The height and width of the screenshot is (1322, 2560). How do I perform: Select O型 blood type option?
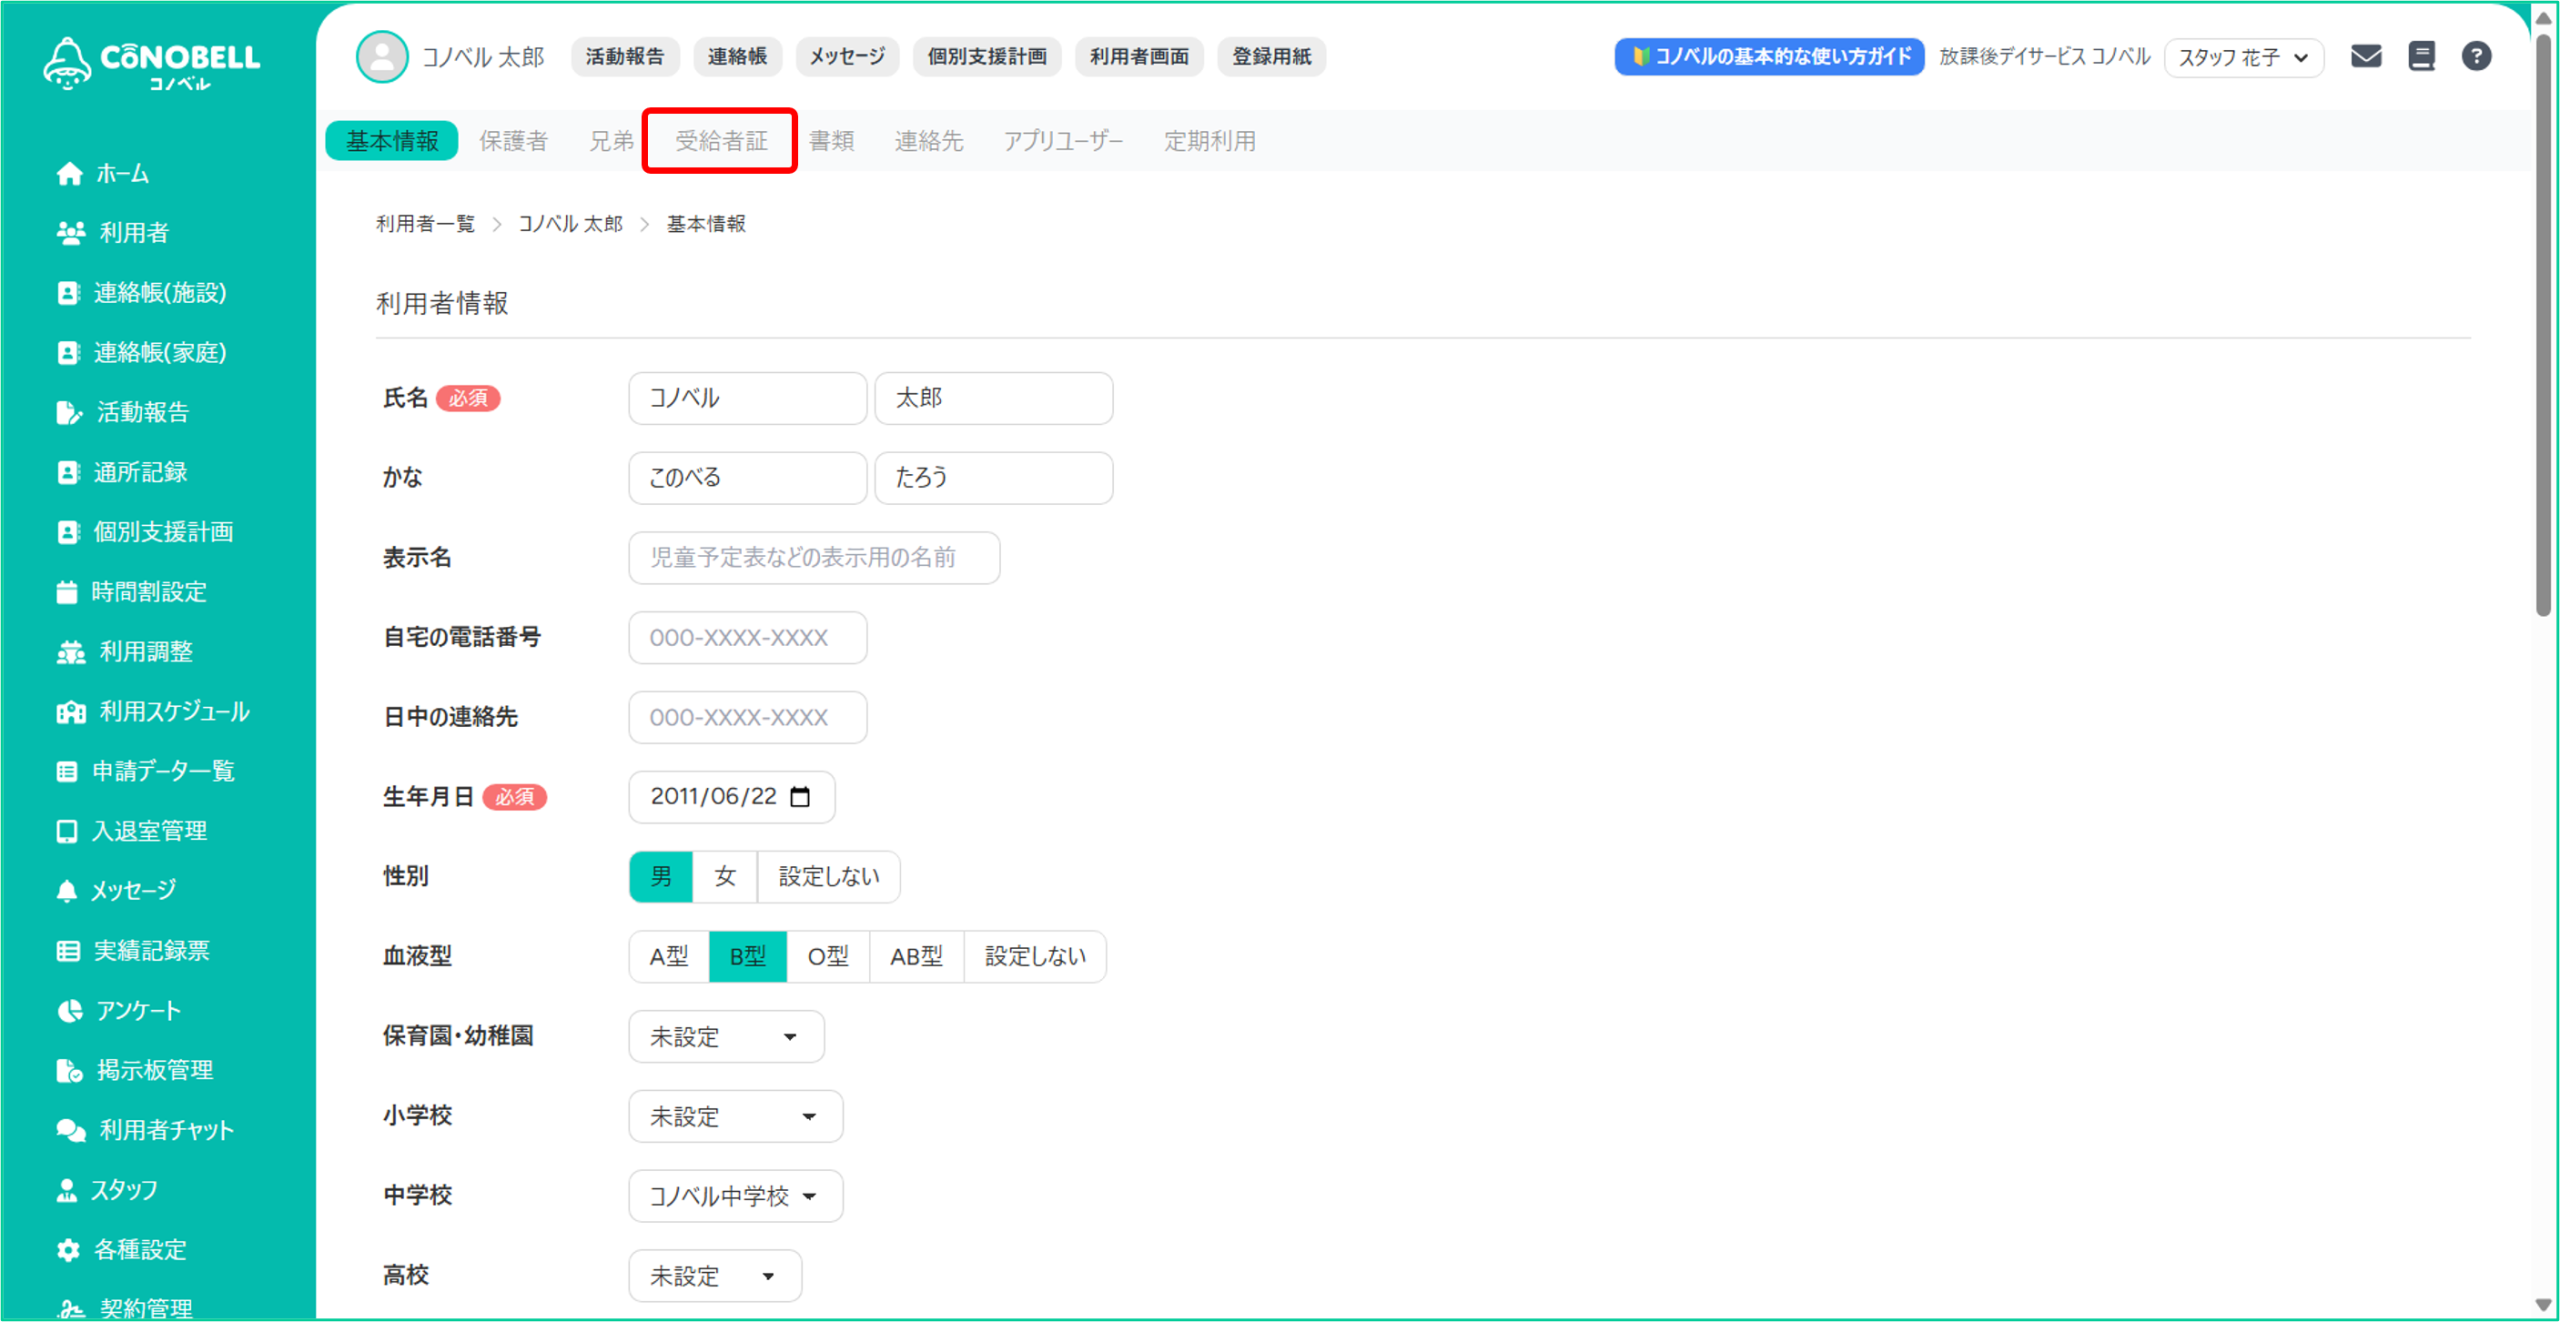point(827,957)
